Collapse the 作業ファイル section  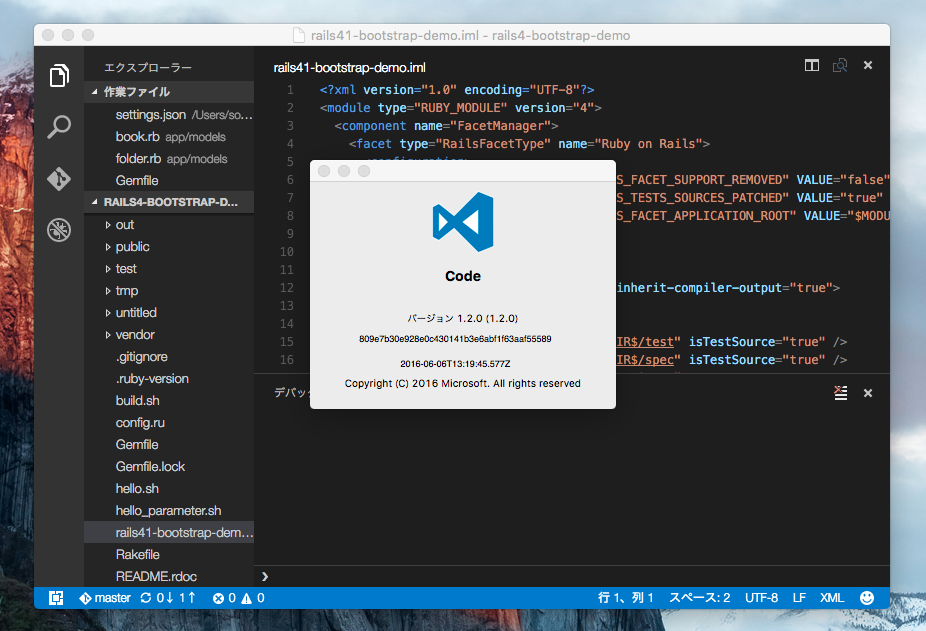point(136,92)
